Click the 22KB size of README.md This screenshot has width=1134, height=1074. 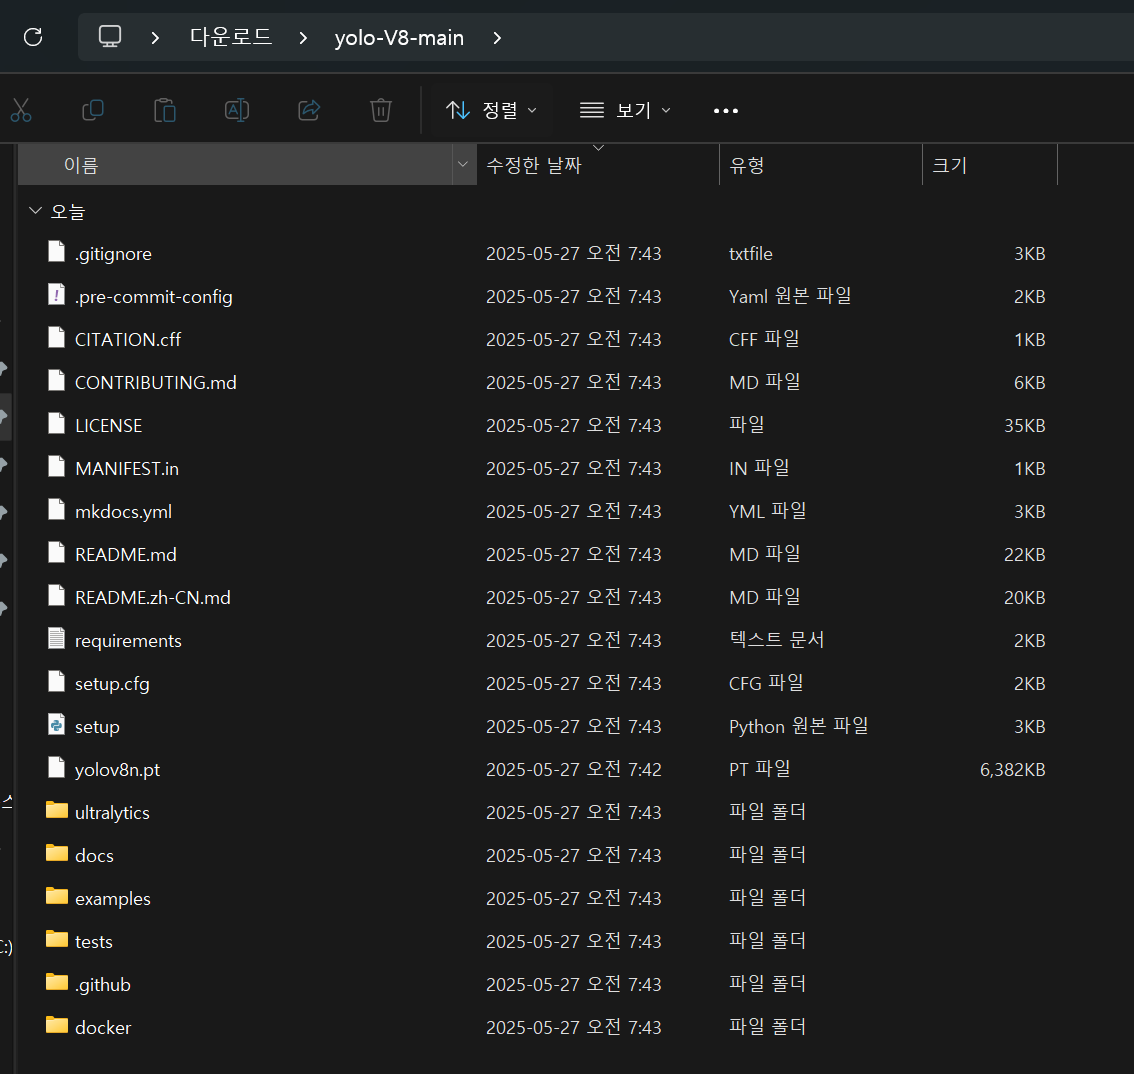[x=1025, y=555]
